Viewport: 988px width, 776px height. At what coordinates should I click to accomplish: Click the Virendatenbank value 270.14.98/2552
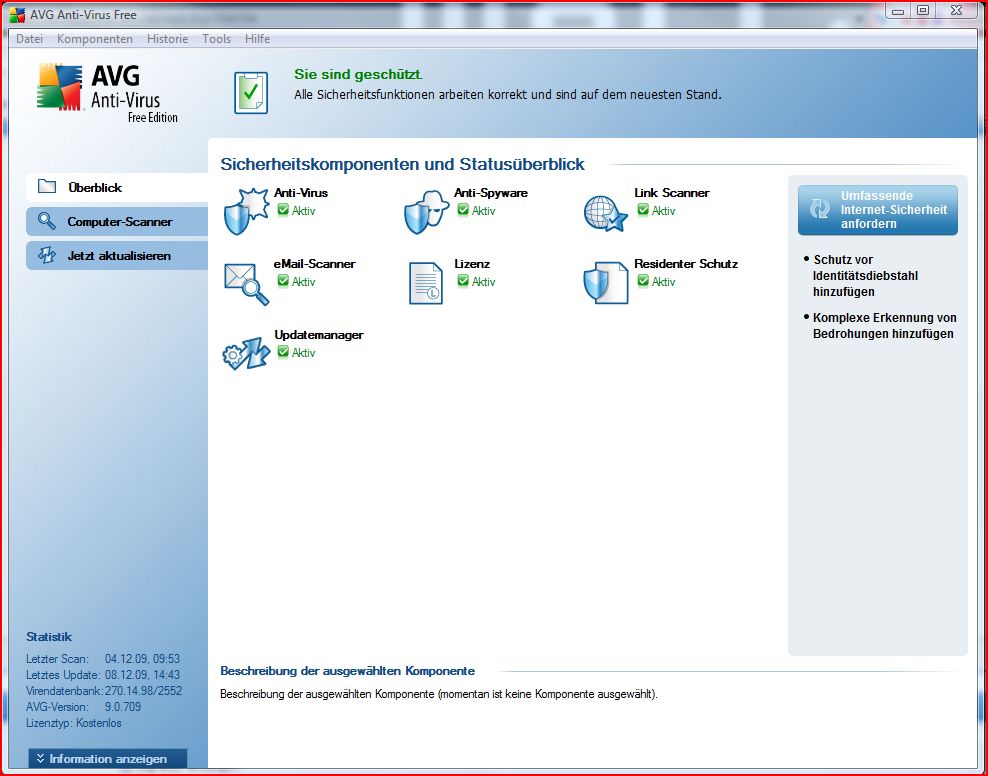point(143,691)
